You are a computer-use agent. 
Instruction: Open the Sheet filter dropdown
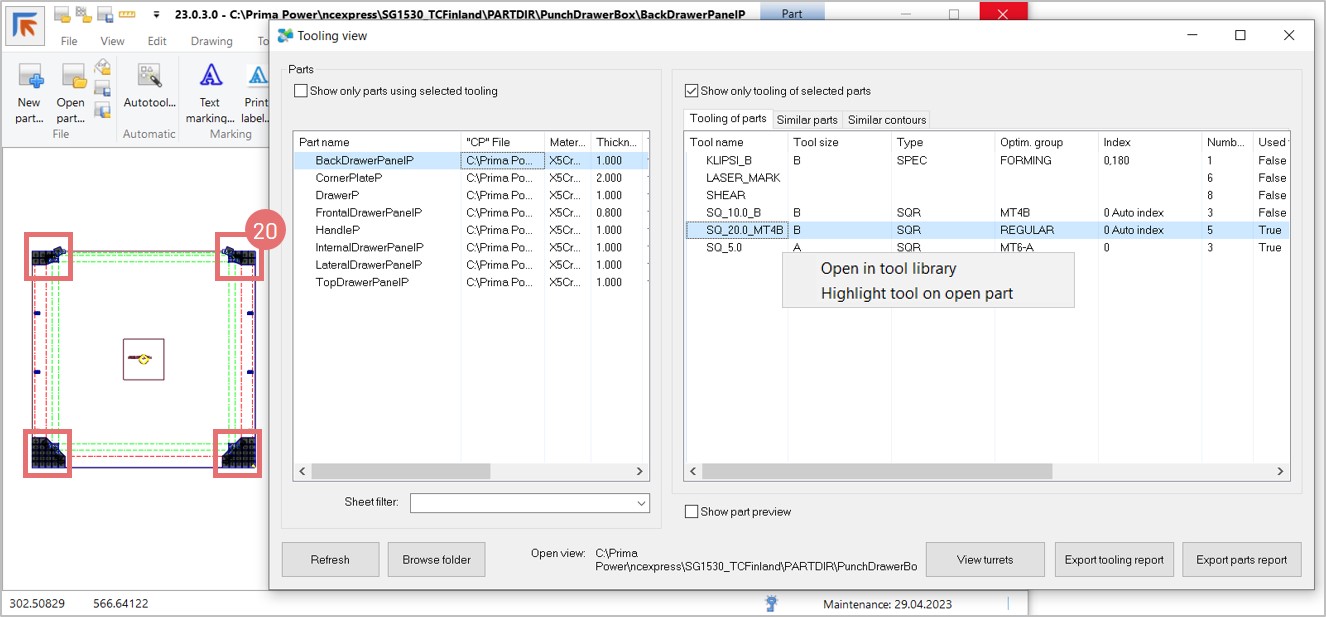[x=640, y=503]
